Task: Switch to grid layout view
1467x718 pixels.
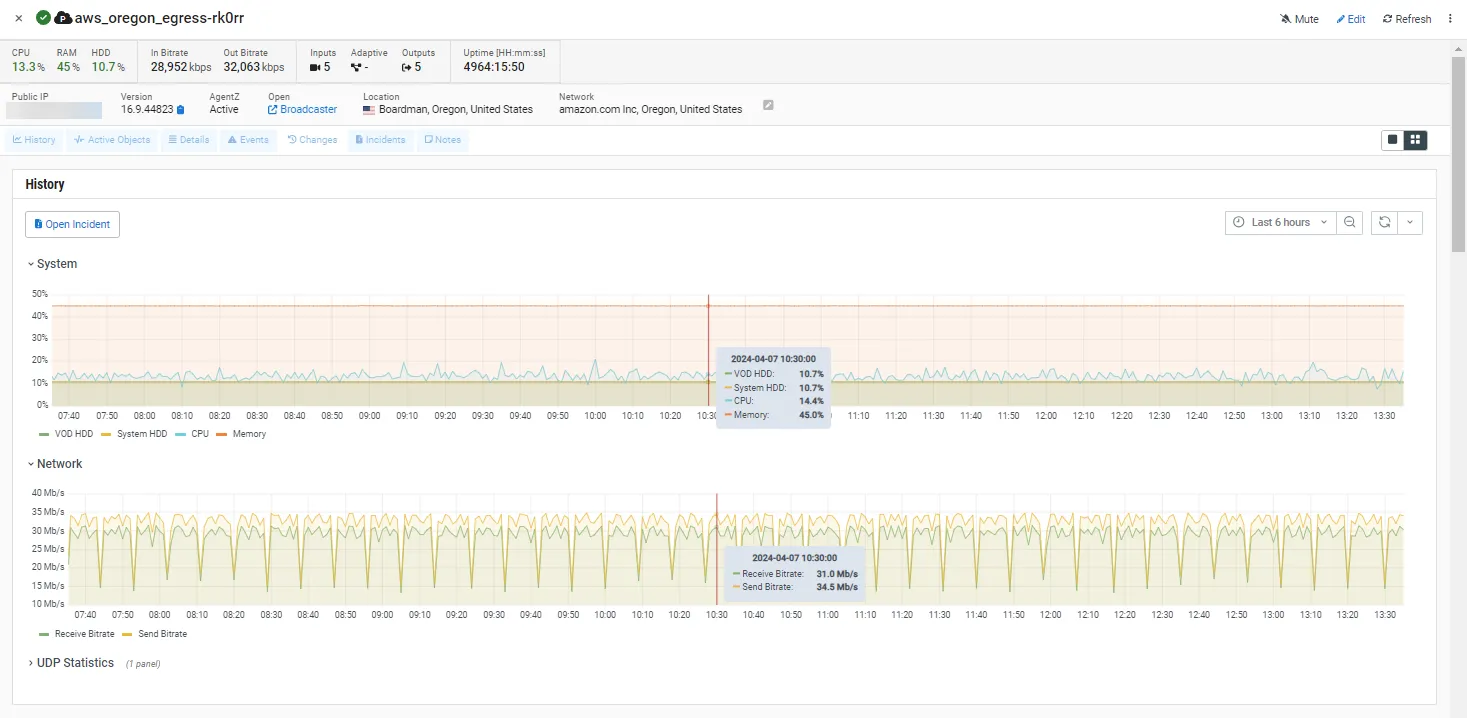Action: point(1415,140)
